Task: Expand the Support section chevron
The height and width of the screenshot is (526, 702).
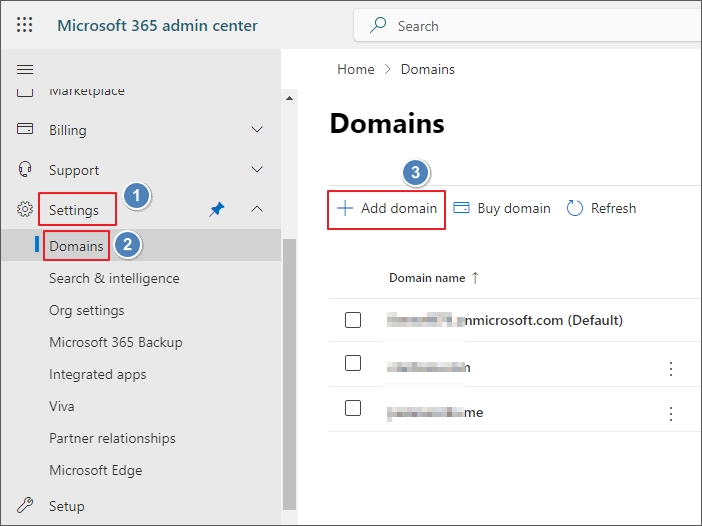Action: pos(257,169)
